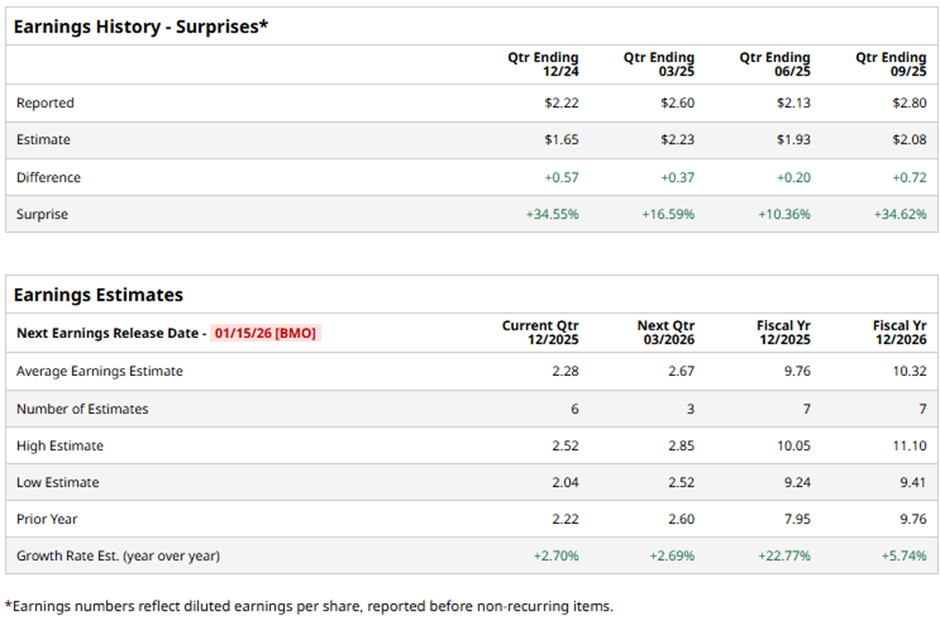Click the Current Qtr 12/2025 column header
Screen dimensions: 940x625
pyautogui.click(x=540, y=333)
